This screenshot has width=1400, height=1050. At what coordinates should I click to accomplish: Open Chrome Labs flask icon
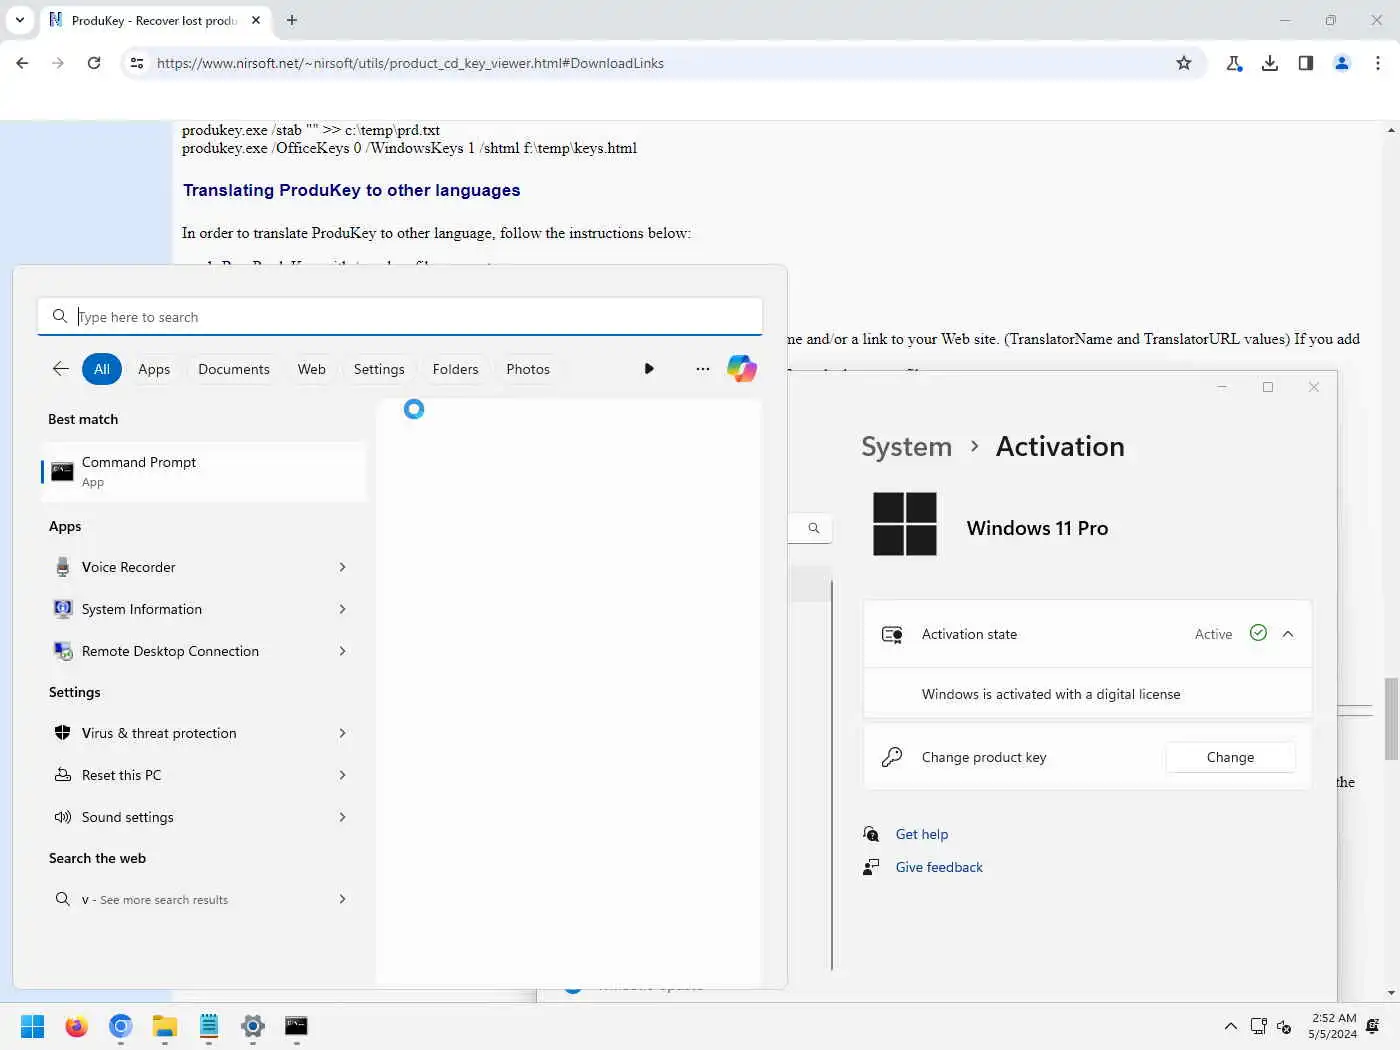[1234, 63]
